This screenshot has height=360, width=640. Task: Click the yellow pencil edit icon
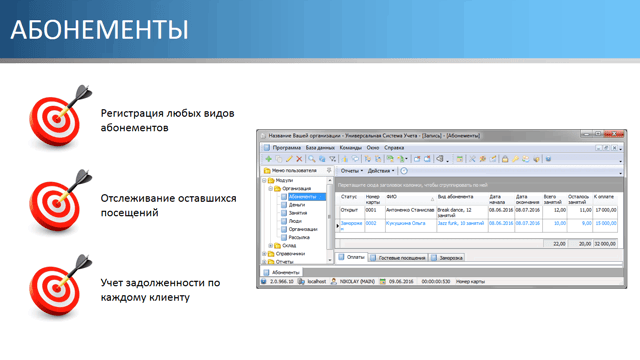(289, 159)
